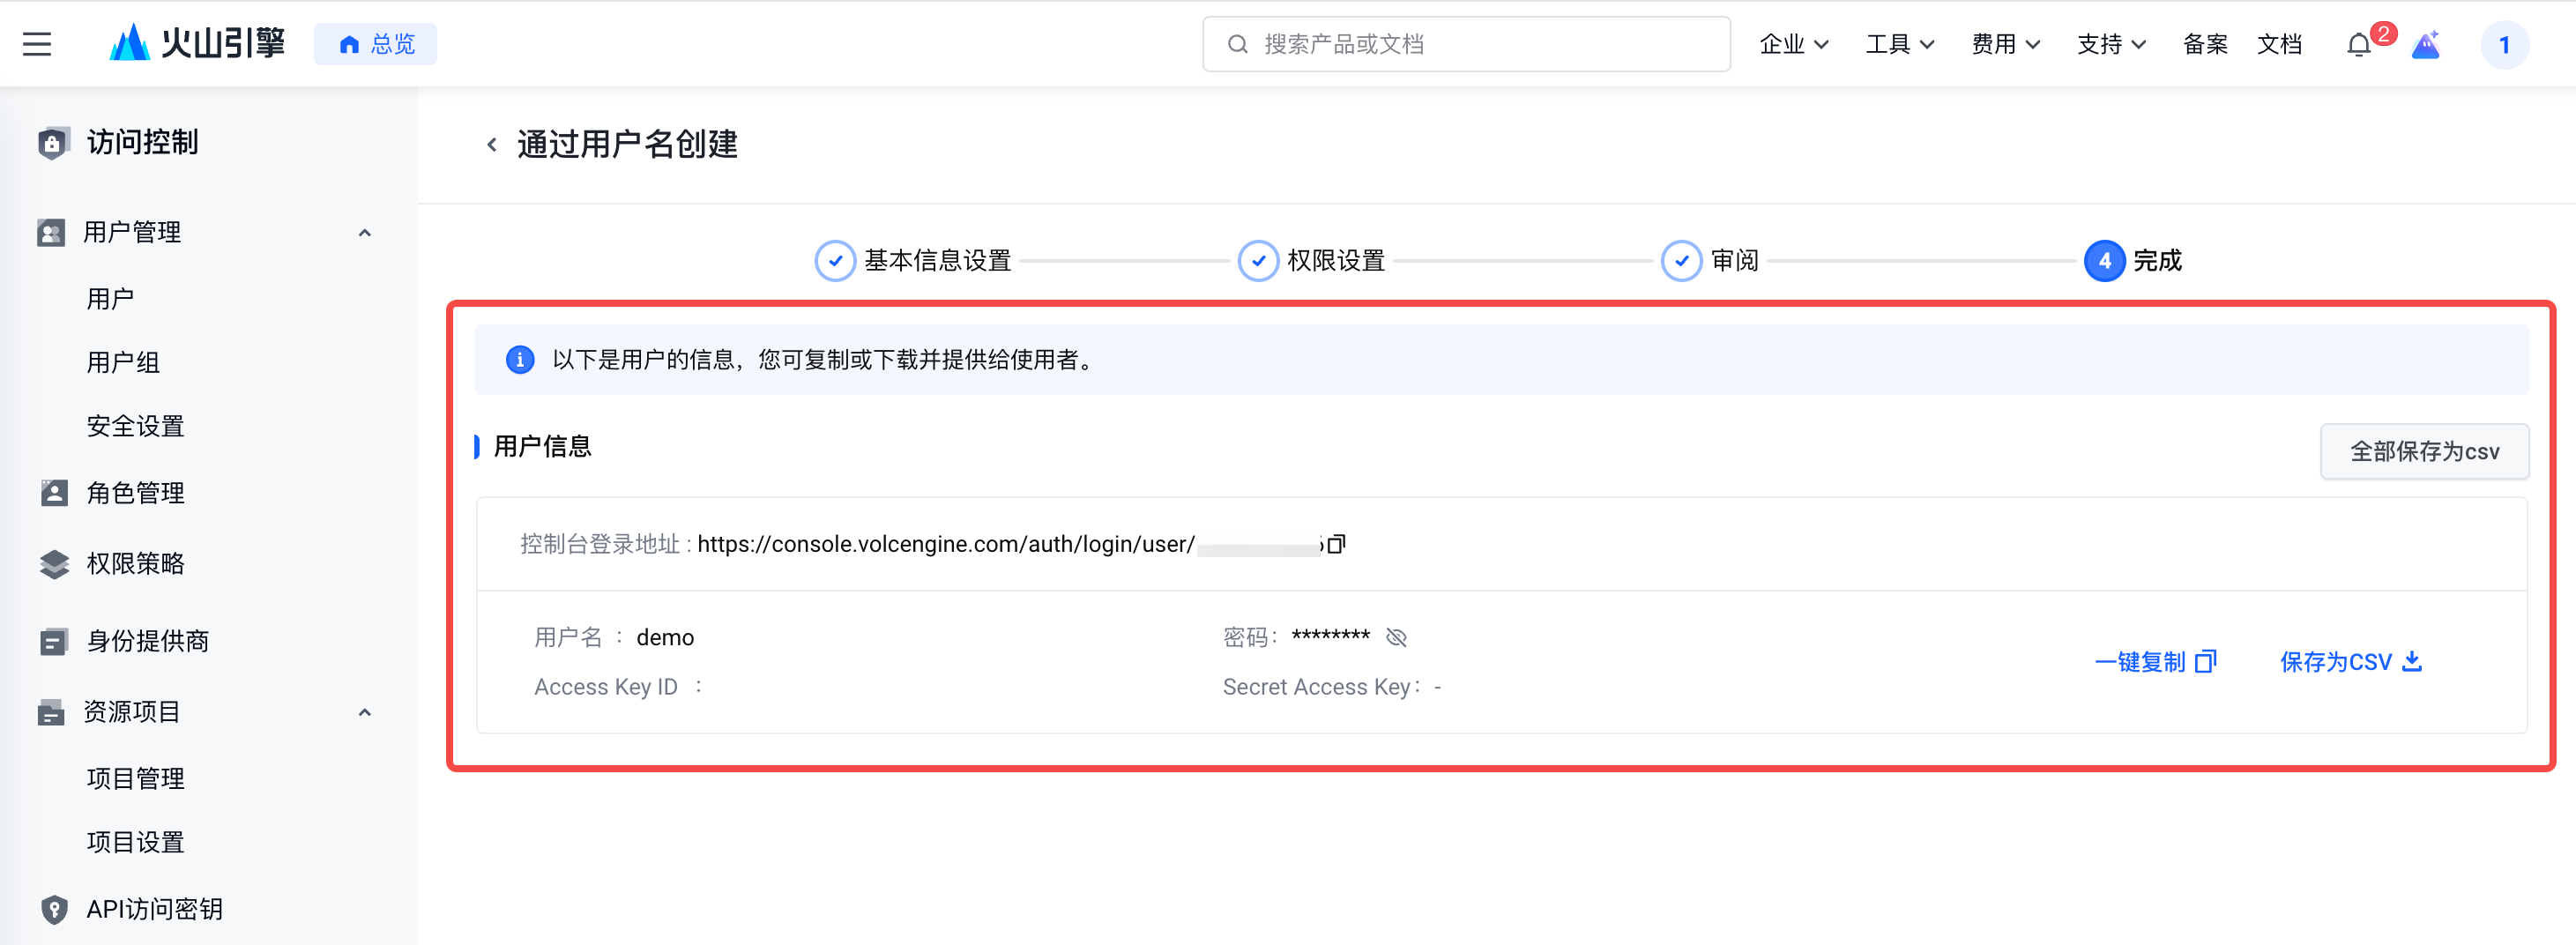The width and height of the screenshot is (2576, 945).
Task: Open the user account avatar
Action: tap(2505, 45)
